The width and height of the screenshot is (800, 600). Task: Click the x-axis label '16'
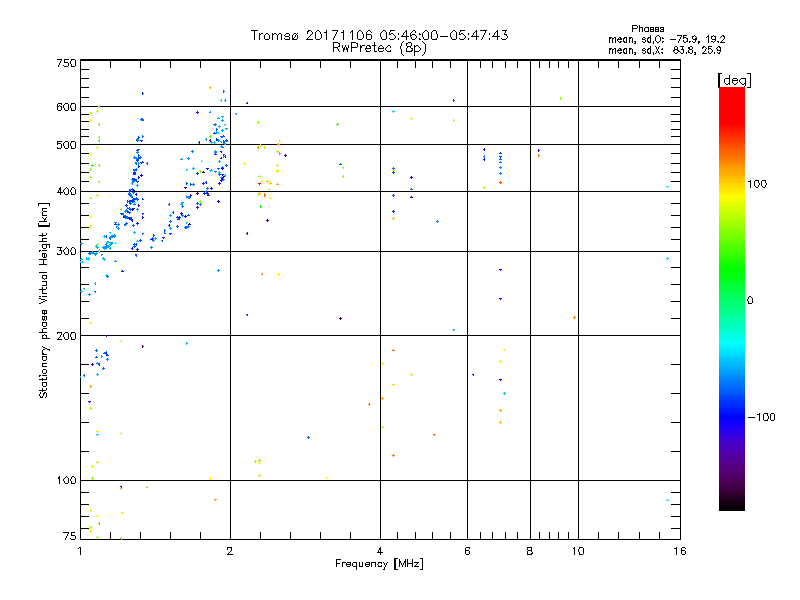click(x=680, y=551)
